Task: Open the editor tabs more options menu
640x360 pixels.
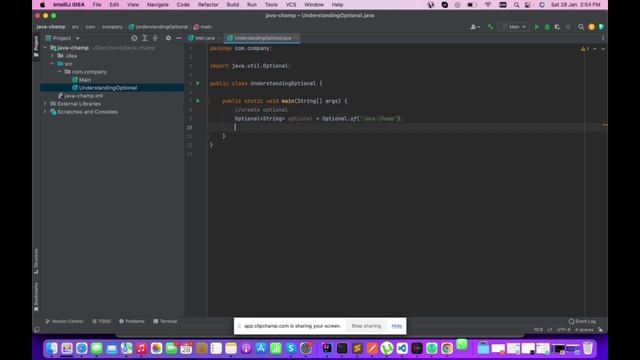Action: (603, 38)
